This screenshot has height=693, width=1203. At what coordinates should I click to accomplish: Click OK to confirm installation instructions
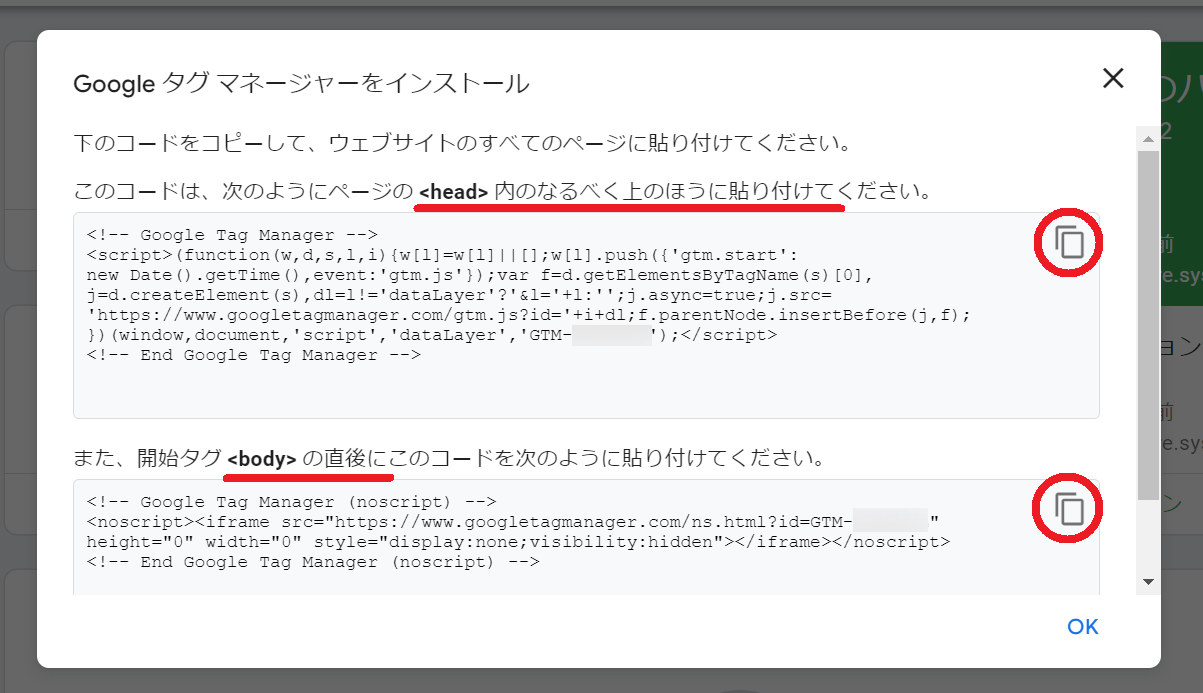(x=1082, y=626)
